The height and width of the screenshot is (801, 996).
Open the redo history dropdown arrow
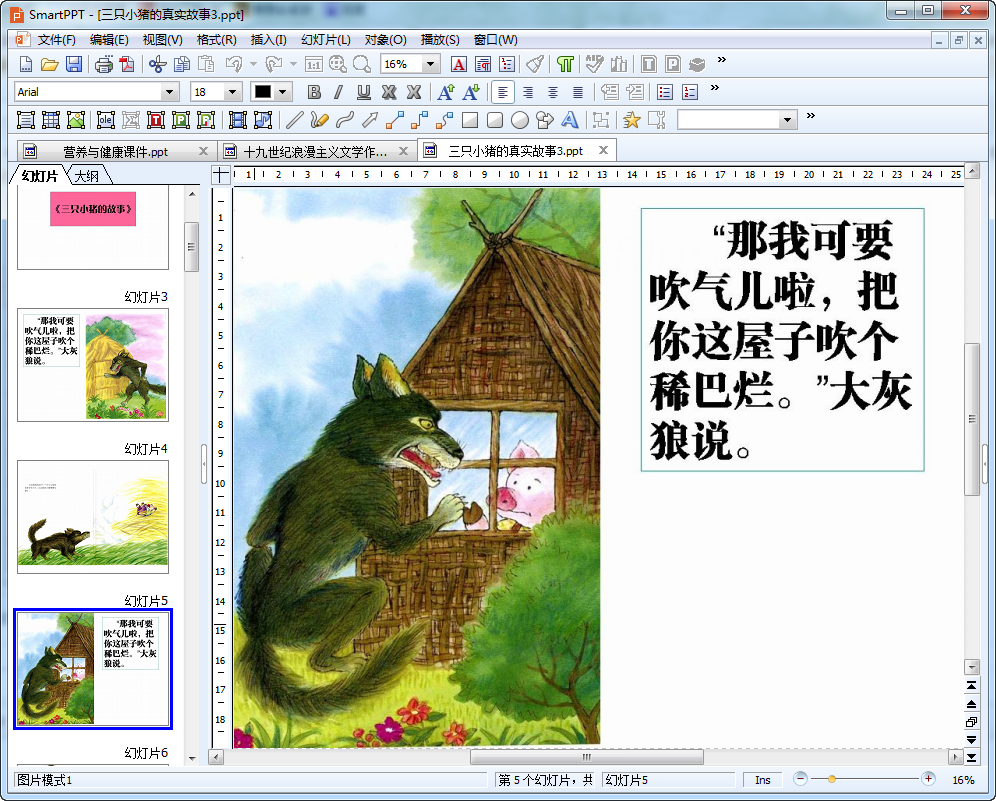(x=293, y=64)
